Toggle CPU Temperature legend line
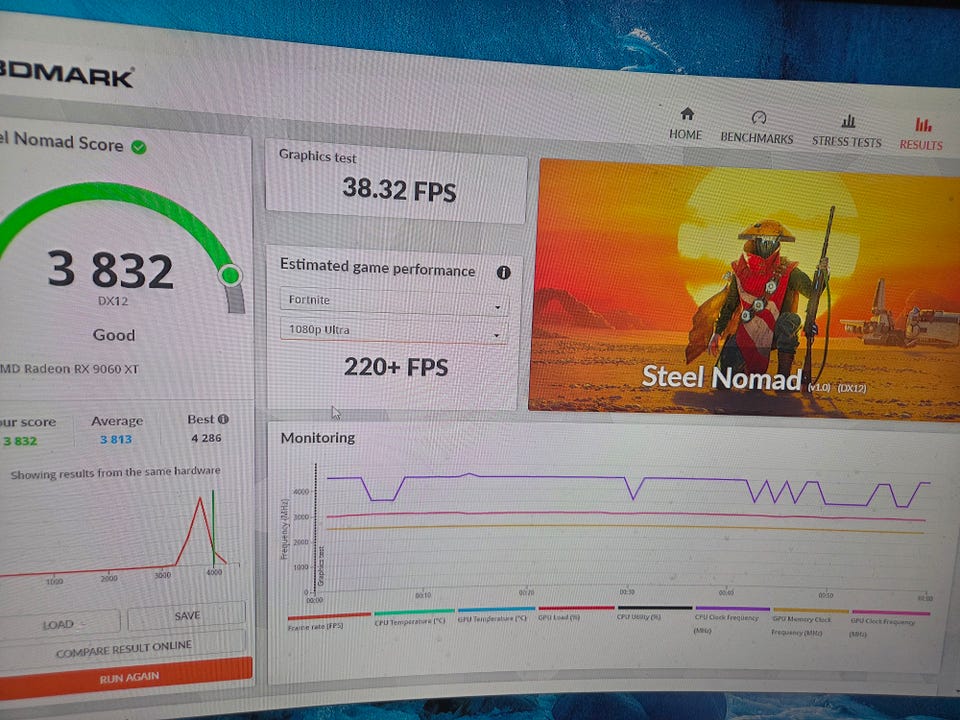The image size is (960, 720). [414, 612]
